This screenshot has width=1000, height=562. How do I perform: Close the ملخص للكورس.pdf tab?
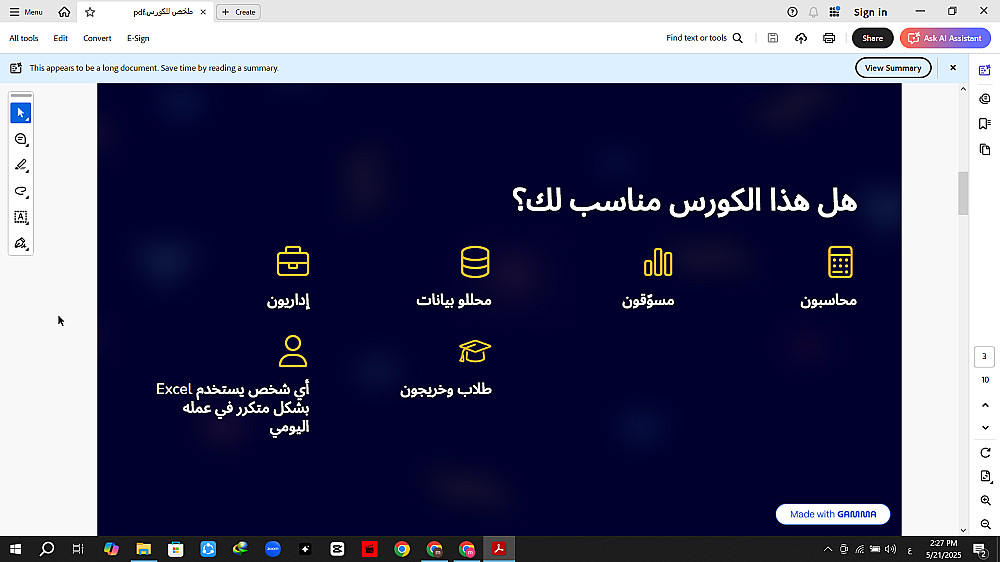(203, 12)
